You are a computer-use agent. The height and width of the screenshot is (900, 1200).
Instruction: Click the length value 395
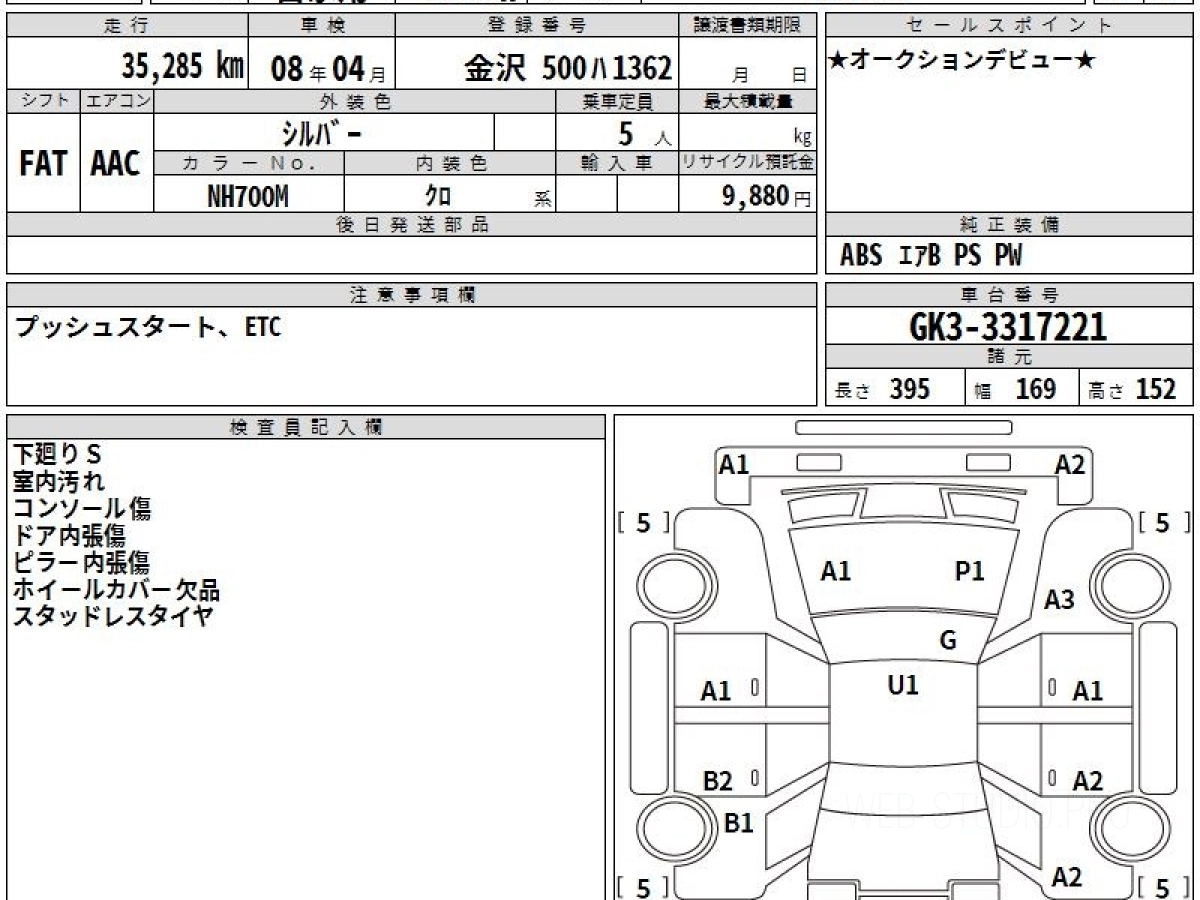[x=910, y=389]
